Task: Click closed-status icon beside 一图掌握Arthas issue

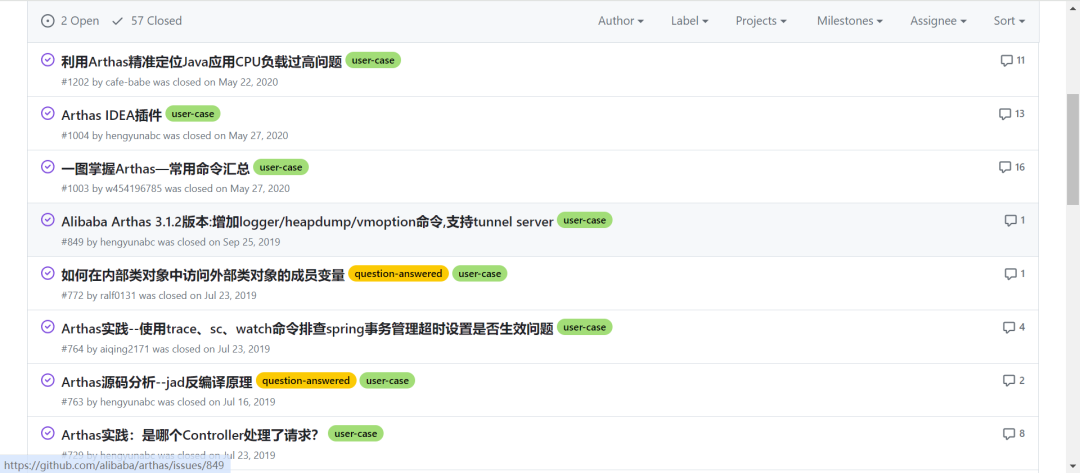Action: tap(47, 166)
